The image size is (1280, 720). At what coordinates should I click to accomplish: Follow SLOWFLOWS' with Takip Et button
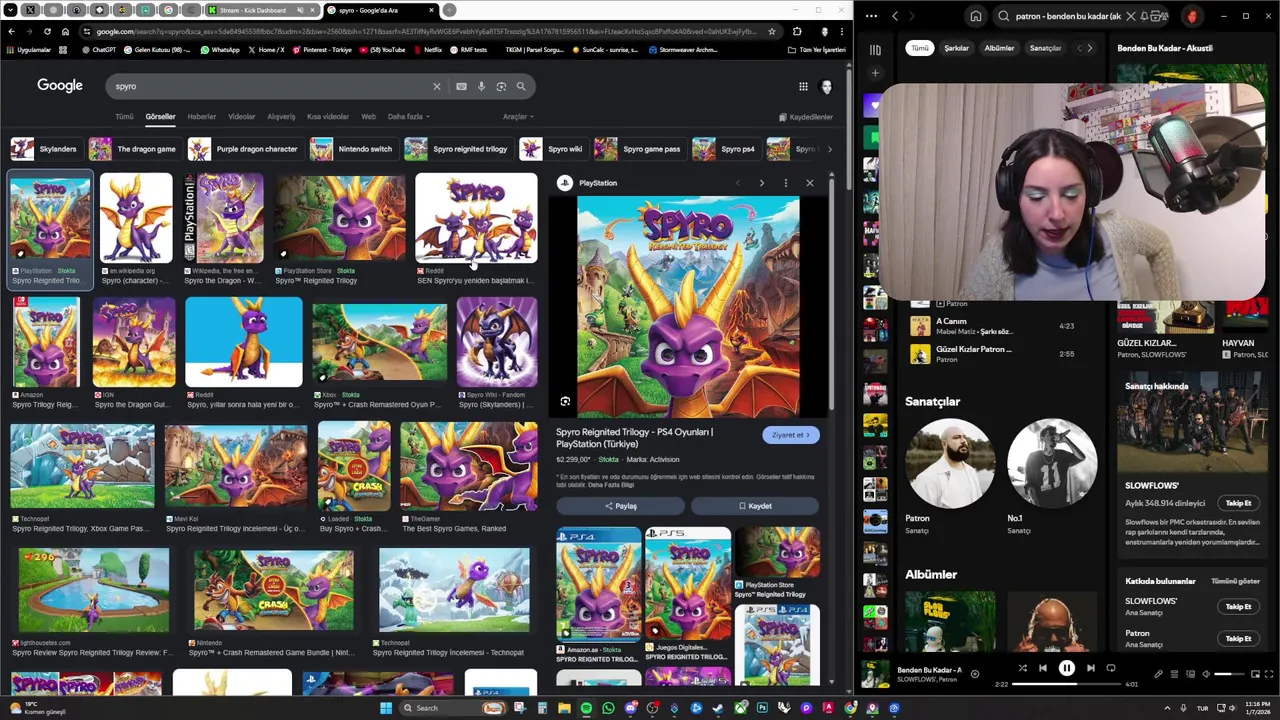point(1238,503)
